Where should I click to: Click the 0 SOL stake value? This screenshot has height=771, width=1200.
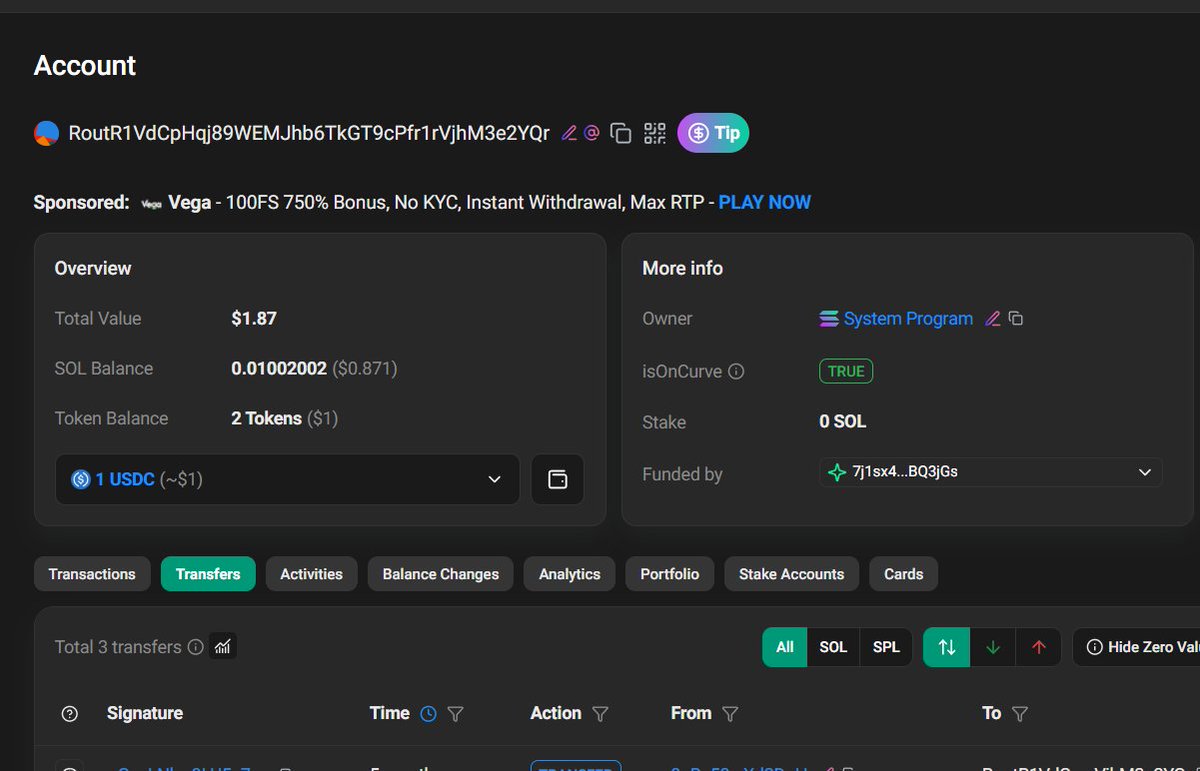click(x=843, y=421)
